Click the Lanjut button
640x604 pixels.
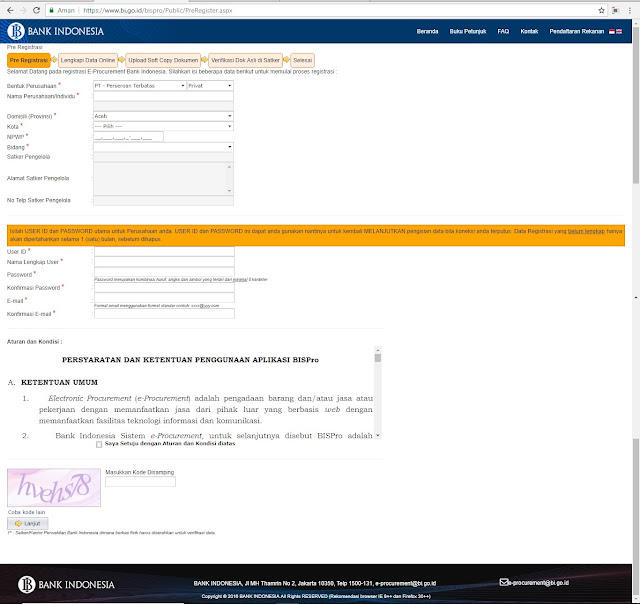pos(28,524)
